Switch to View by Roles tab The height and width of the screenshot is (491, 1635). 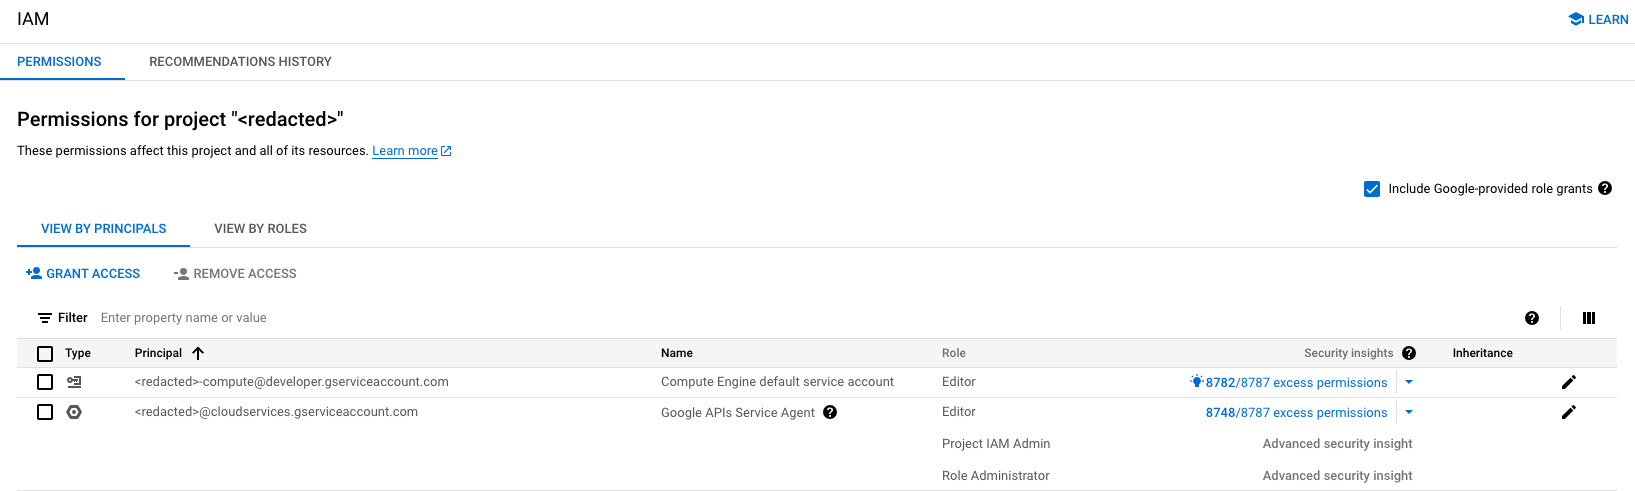[260, 229]
